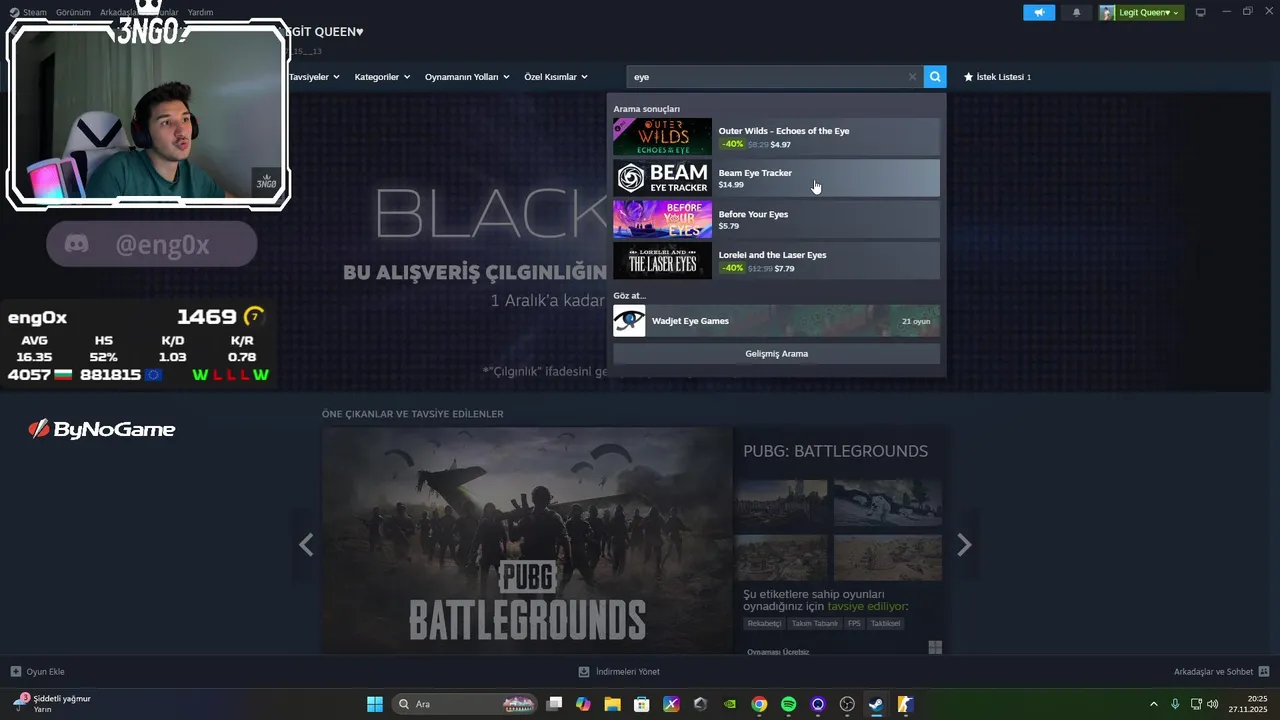Viewport: 1280px width, 720px height.
Task: Select Lorelei and the Laser Eyes result
Action: pyautogui.click(x=776, y=260)
